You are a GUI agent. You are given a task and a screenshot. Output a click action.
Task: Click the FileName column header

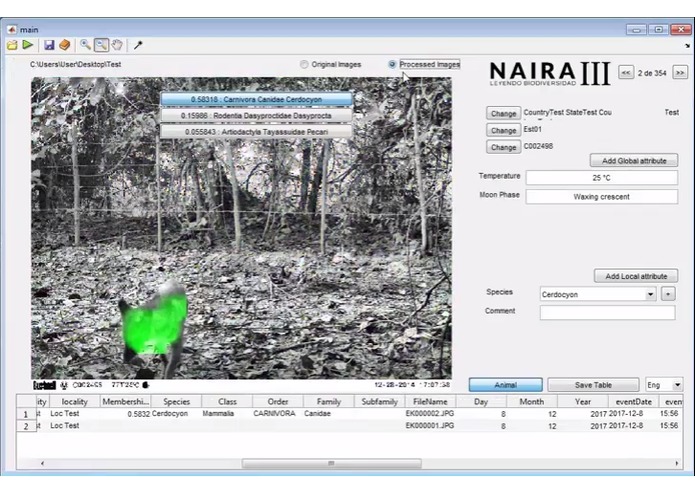point(430,401)
